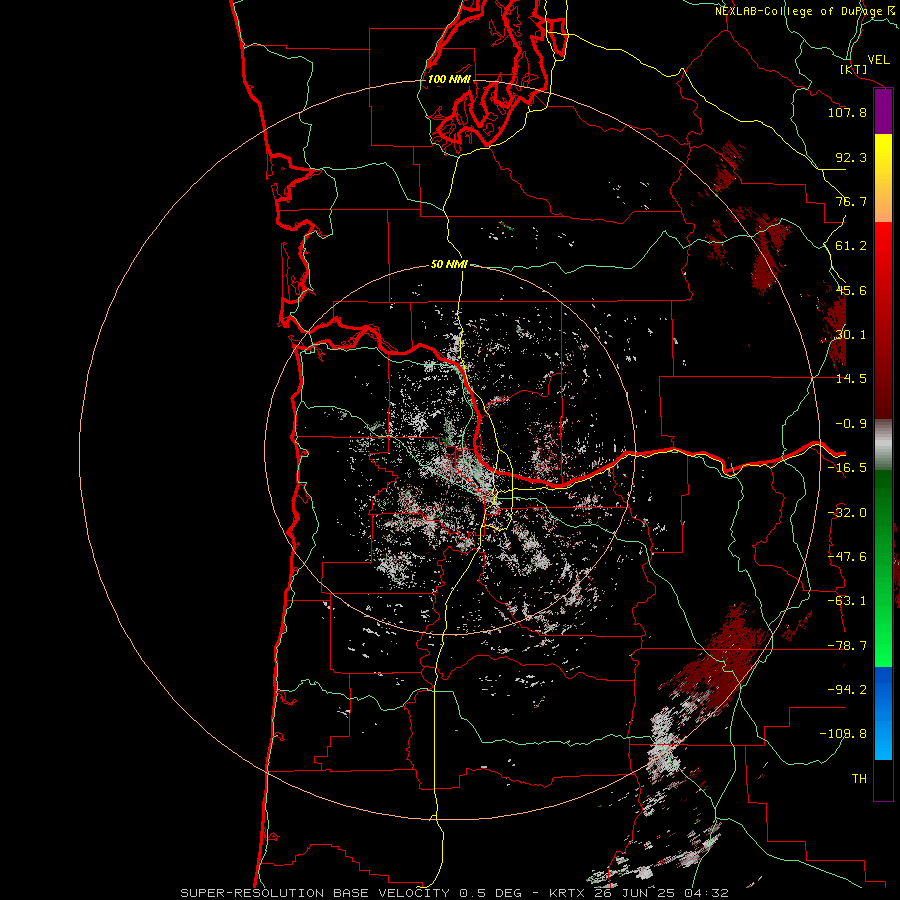The width and height of the screenshot is (900, 900).
Task: Click the 04:32 timestamp in the caption
Action: pos(709,893)
